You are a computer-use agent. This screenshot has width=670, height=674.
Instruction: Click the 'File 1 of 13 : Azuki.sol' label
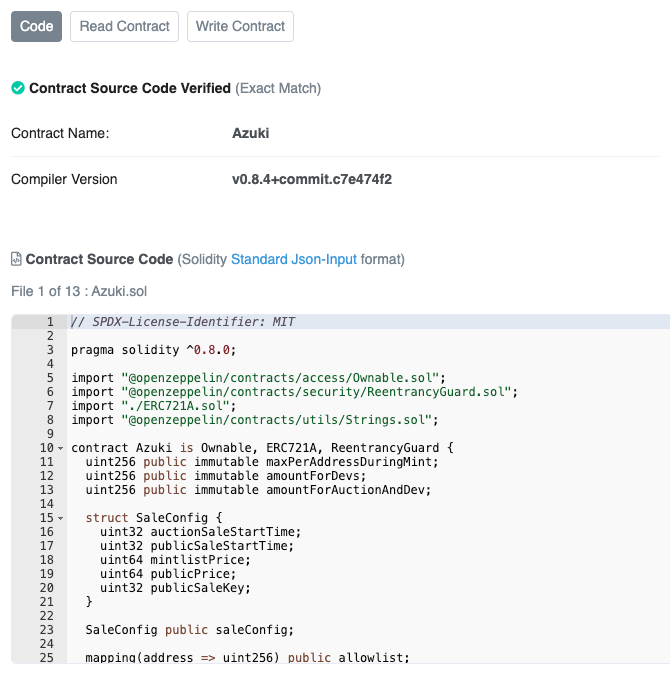click(79, 291)
